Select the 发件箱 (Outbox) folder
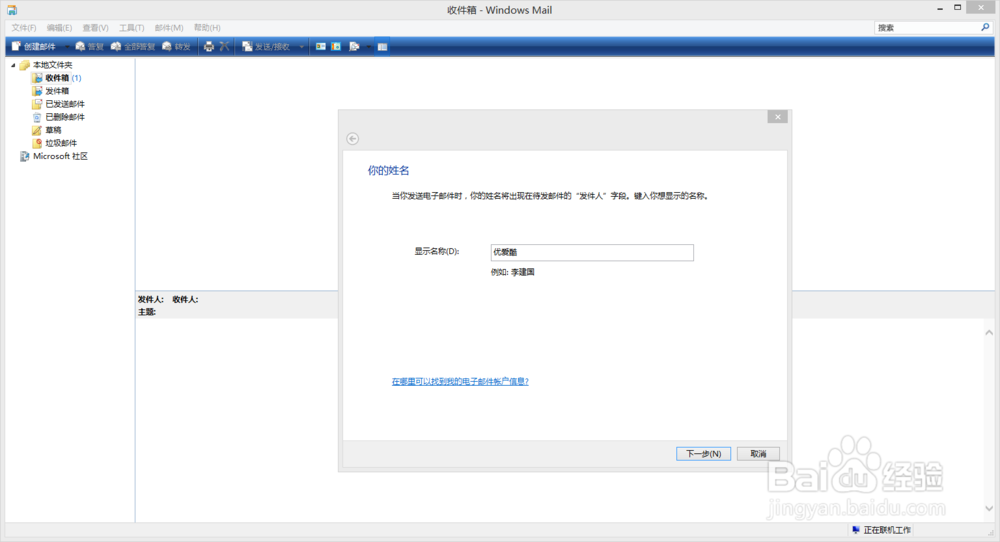This screenshot has height=542, width=1000. (x=57, y=91)
